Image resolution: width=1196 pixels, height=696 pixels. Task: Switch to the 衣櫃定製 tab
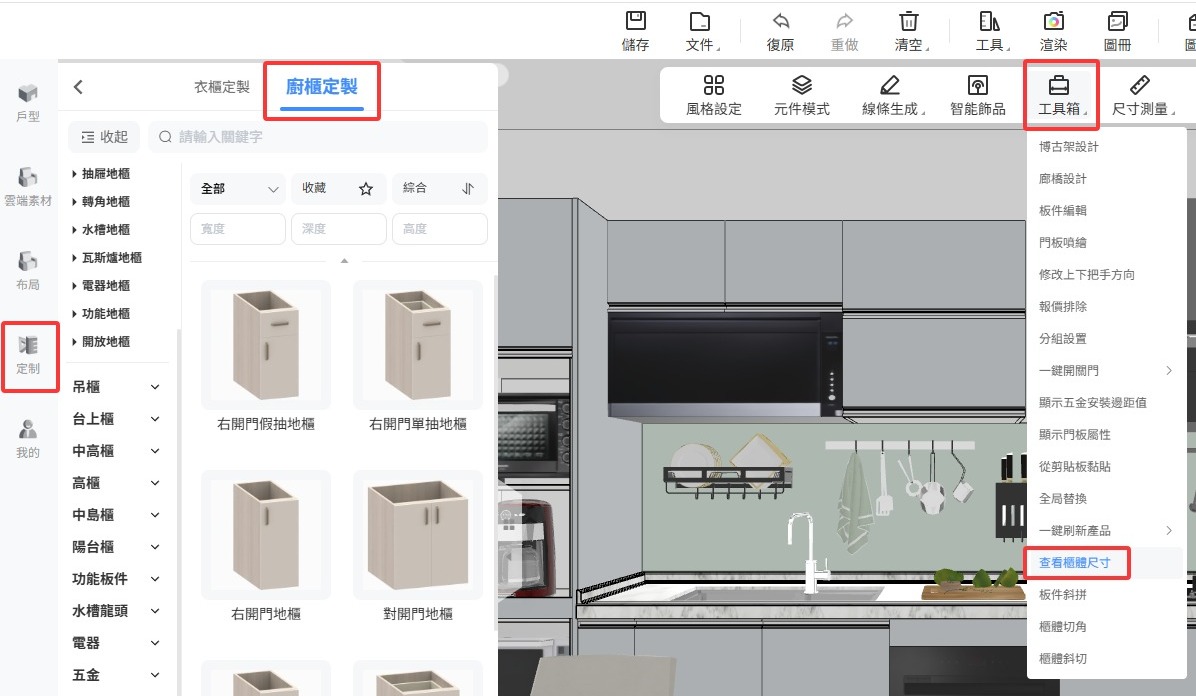(x=222, y=87)
